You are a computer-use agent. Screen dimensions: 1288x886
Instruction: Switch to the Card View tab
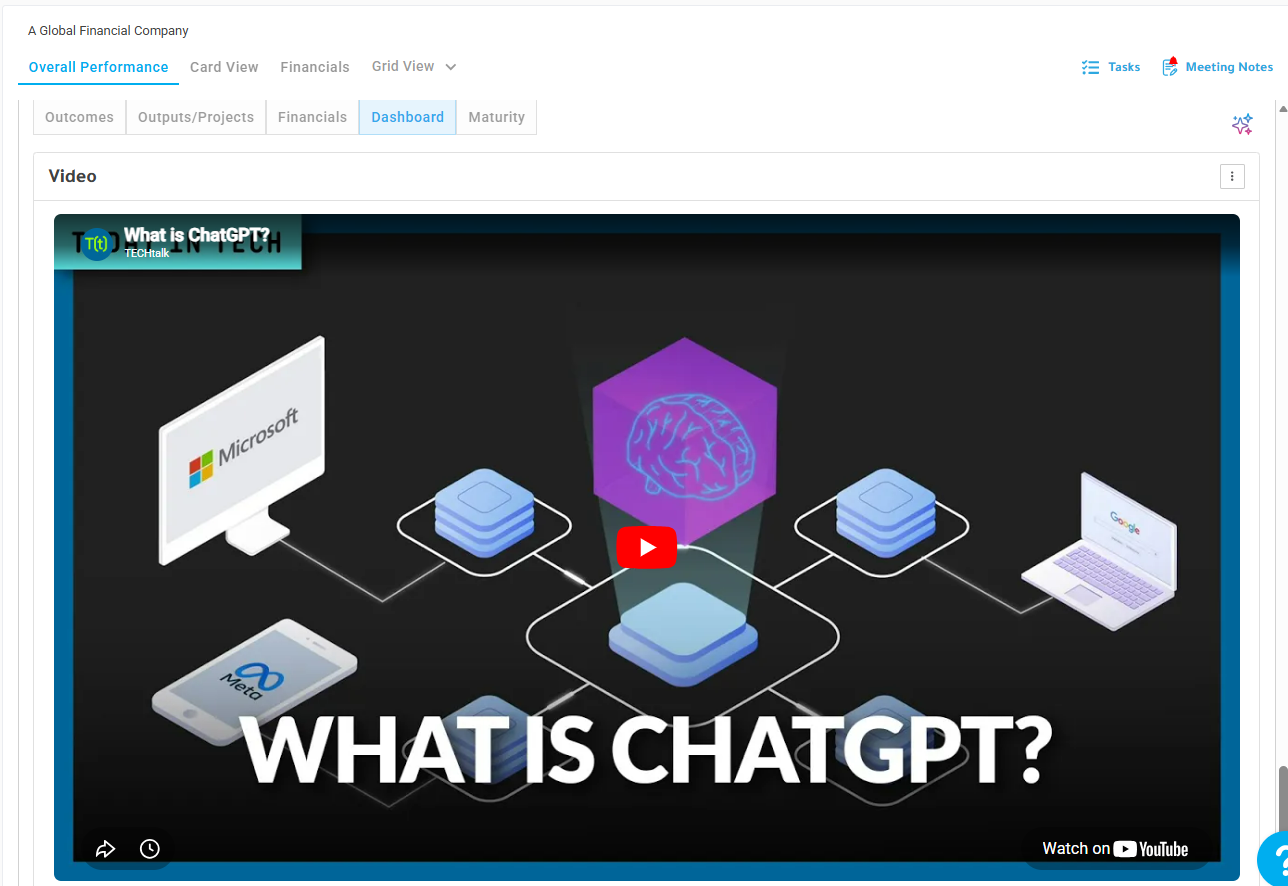224,67
